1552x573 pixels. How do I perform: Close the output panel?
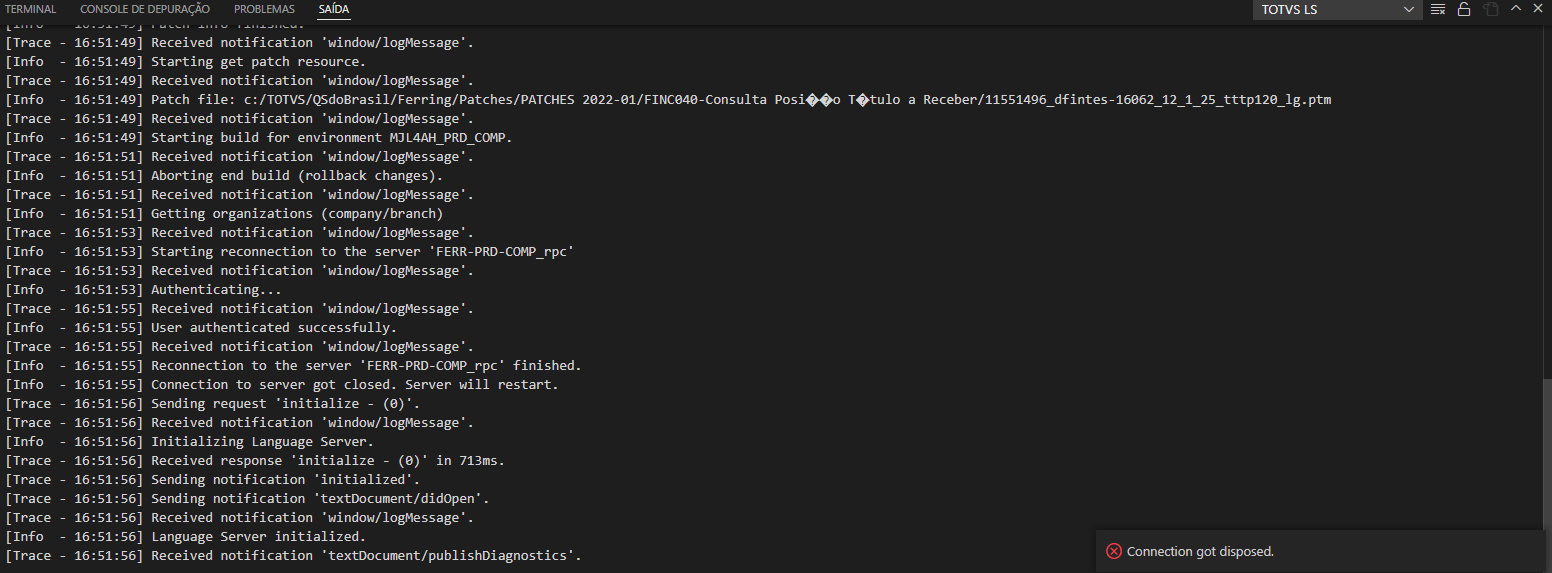1539,9
